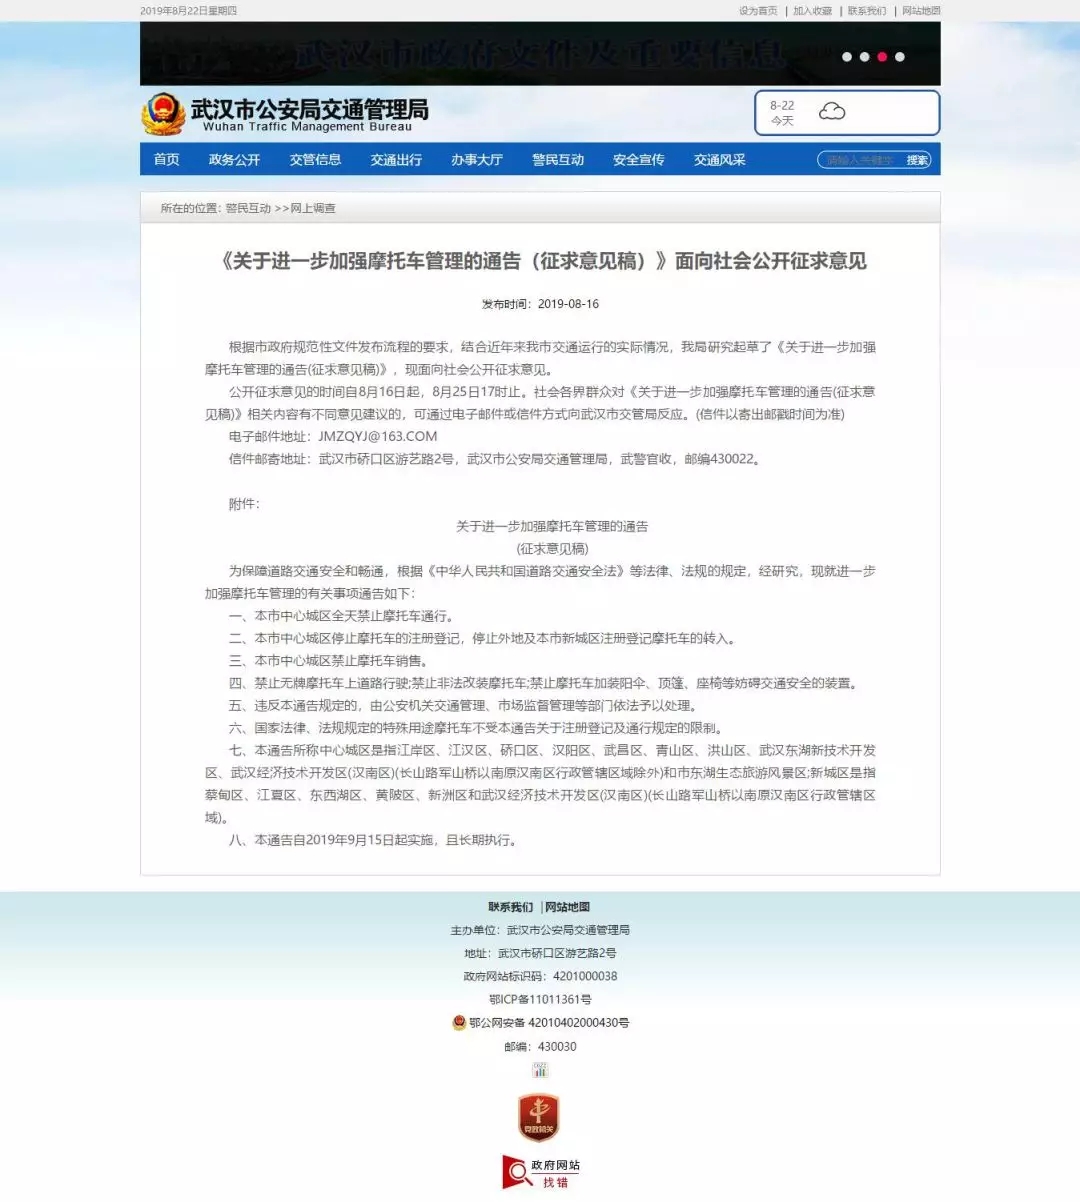
Task: Click the 2019年8月22日星期四 date text
Action: pyautogui.click(x=188, y=11)
